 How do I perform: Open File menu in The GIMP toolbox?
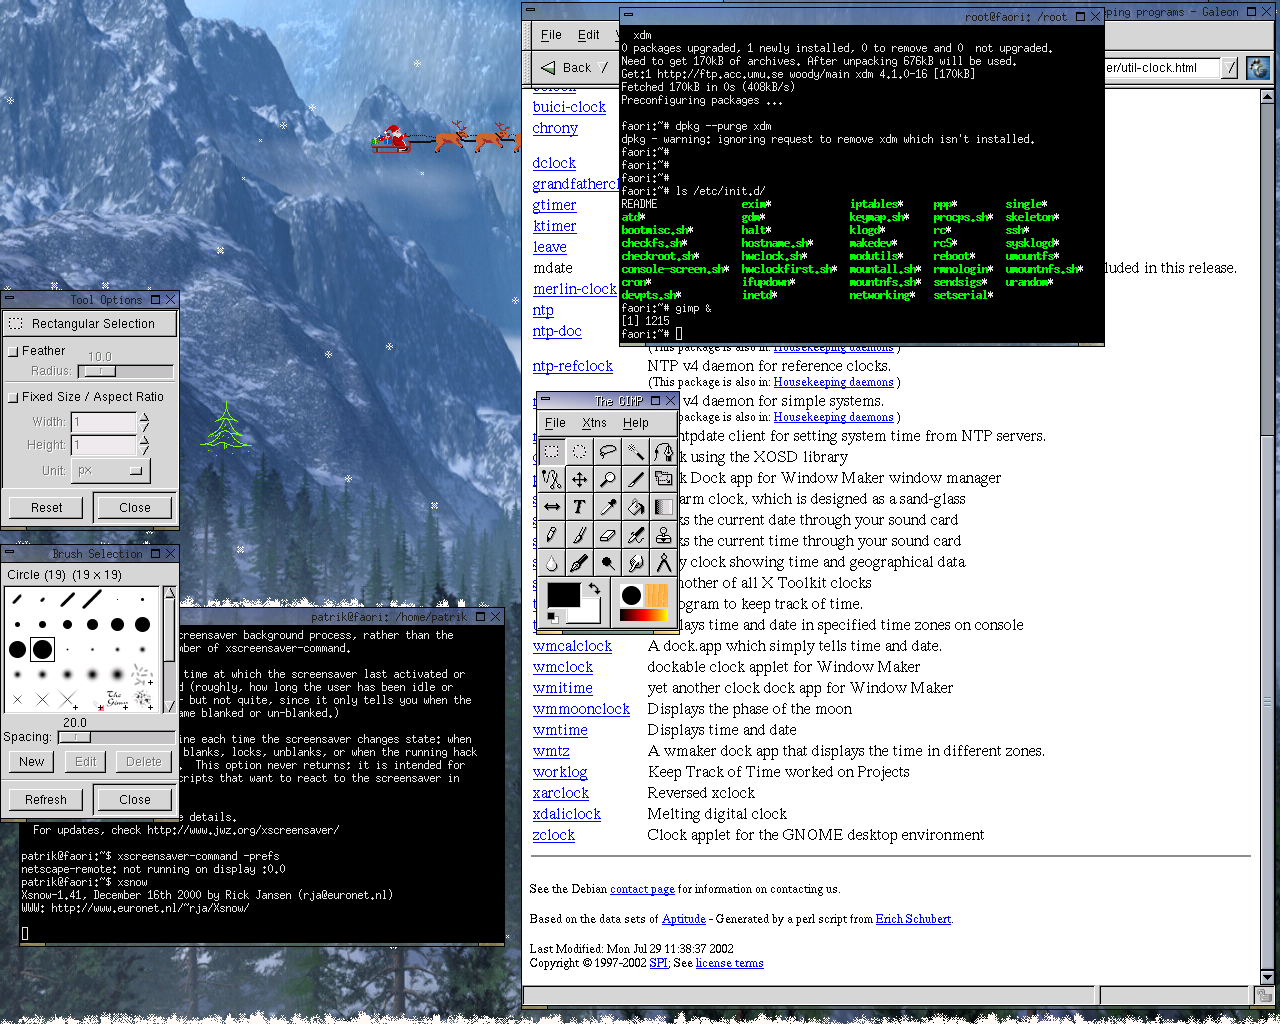(x=555, y=423)
